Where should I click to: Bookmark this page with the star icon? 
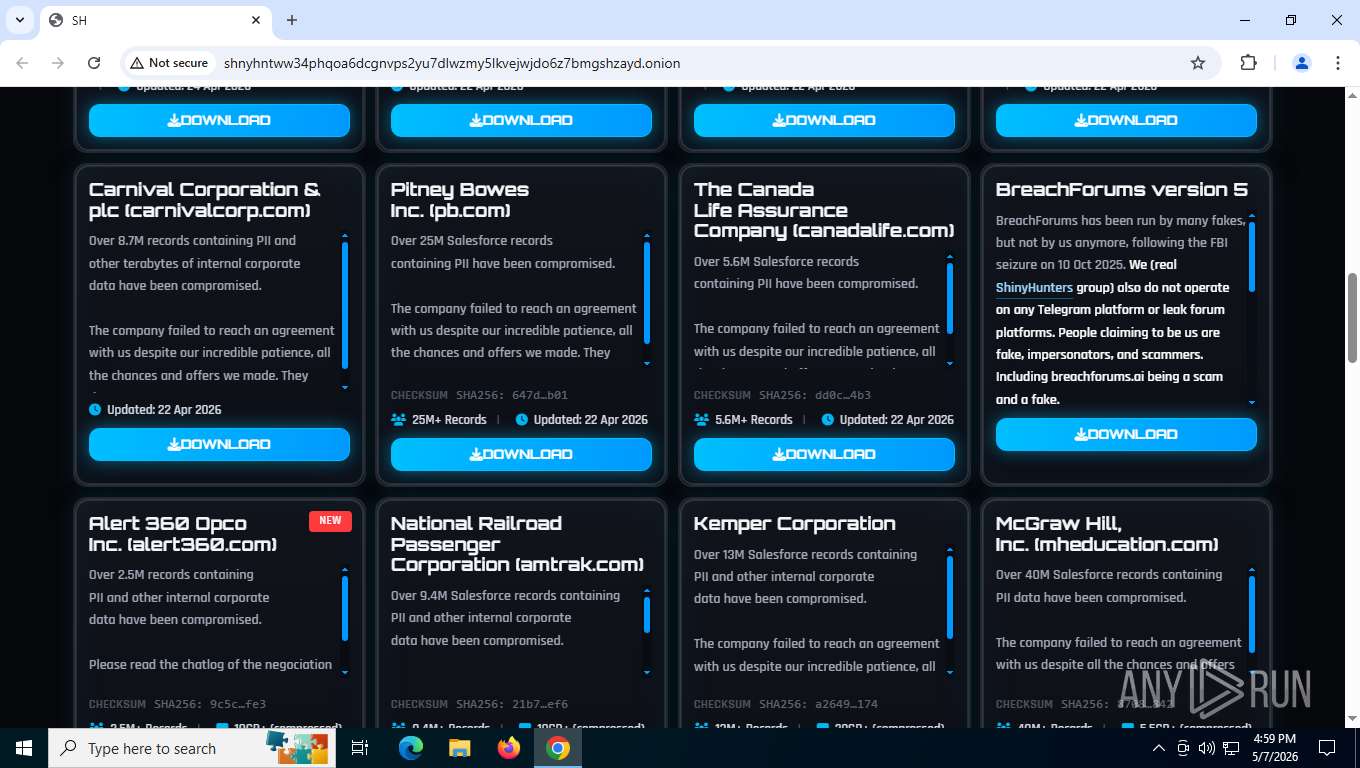[x=1198, y=63]
